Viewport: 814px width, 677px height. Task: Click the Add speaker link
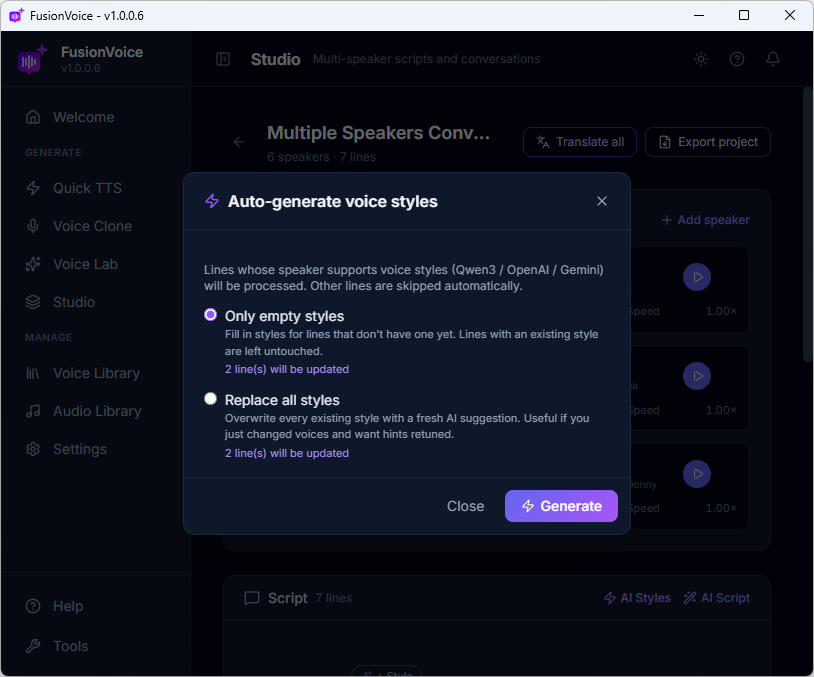[x=706, y=220]
